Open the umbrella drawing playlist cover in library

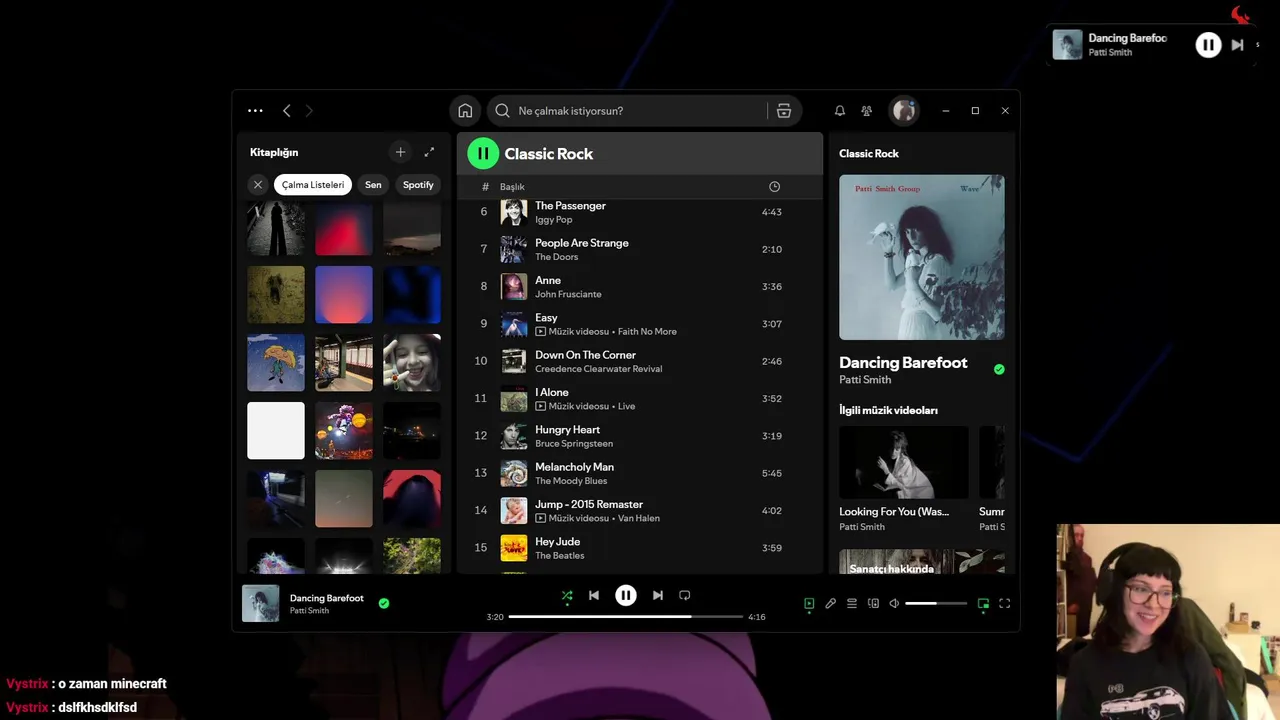click(x=276, y=363)
